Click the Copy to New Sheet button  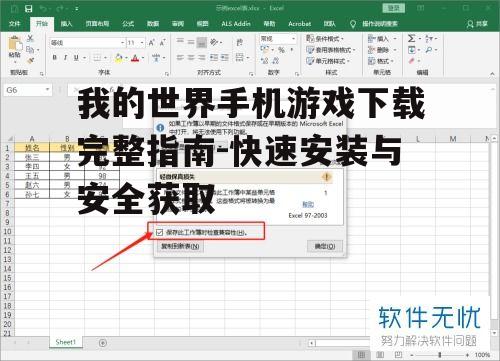[180, 246]
